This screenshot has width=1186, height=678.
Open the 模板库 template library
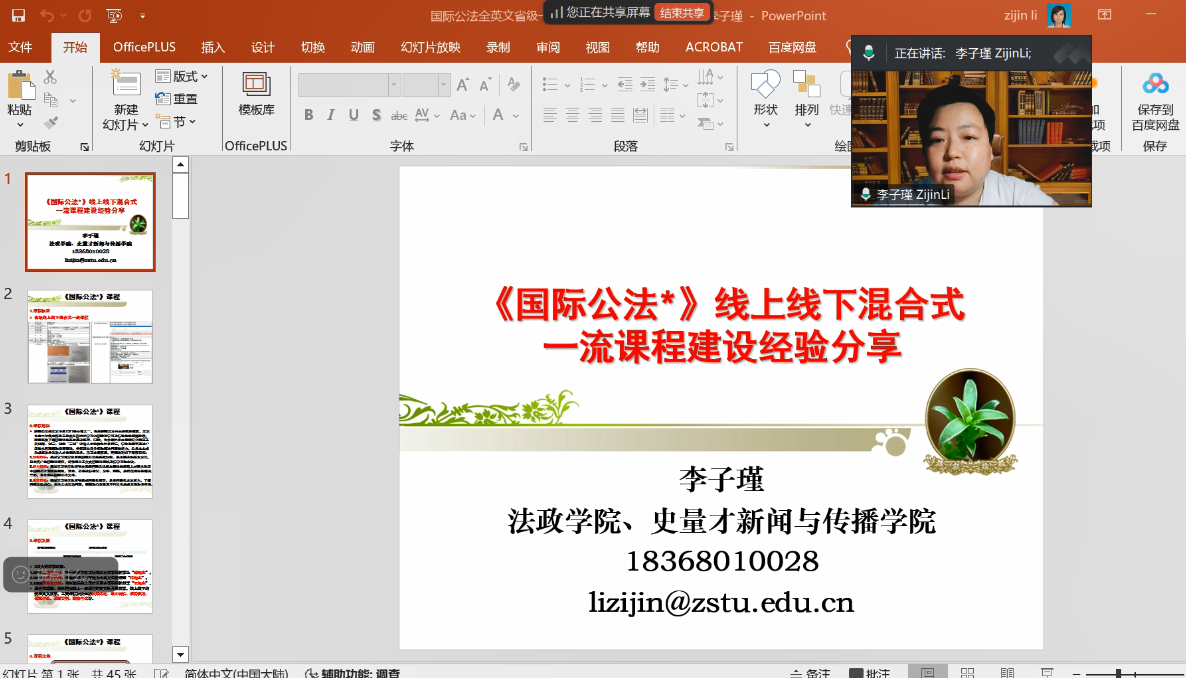coord(256,94)
